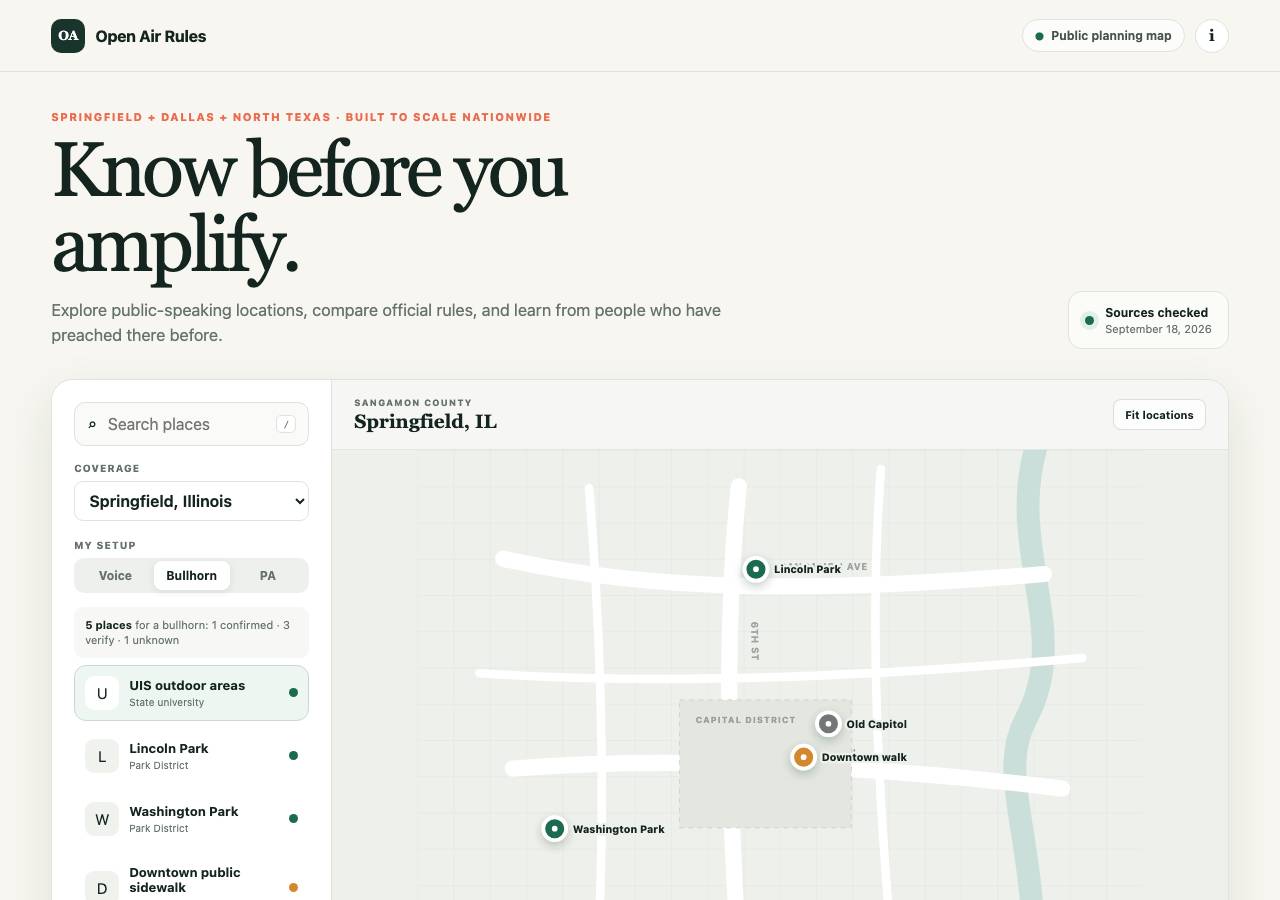The width and height of the screenshot is (1280, 900).
Task: Select the Downtown walk map marker
Action: click(803, 757)
